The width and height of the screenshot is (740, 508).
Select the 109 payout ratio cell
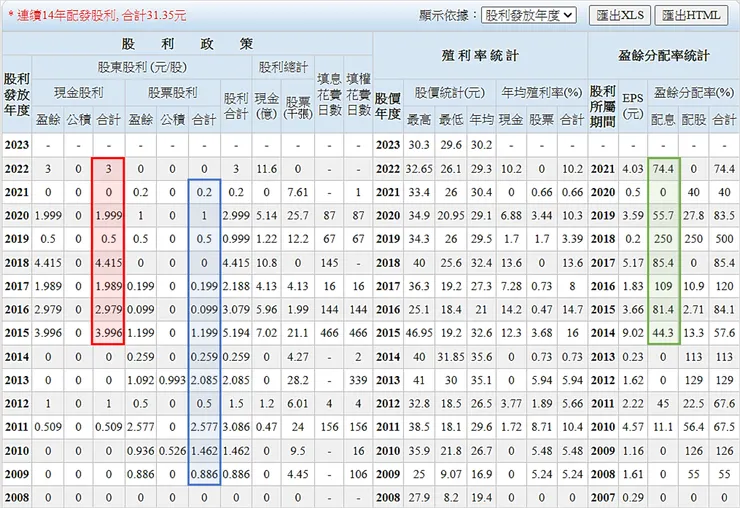click(x=663, y=286)
